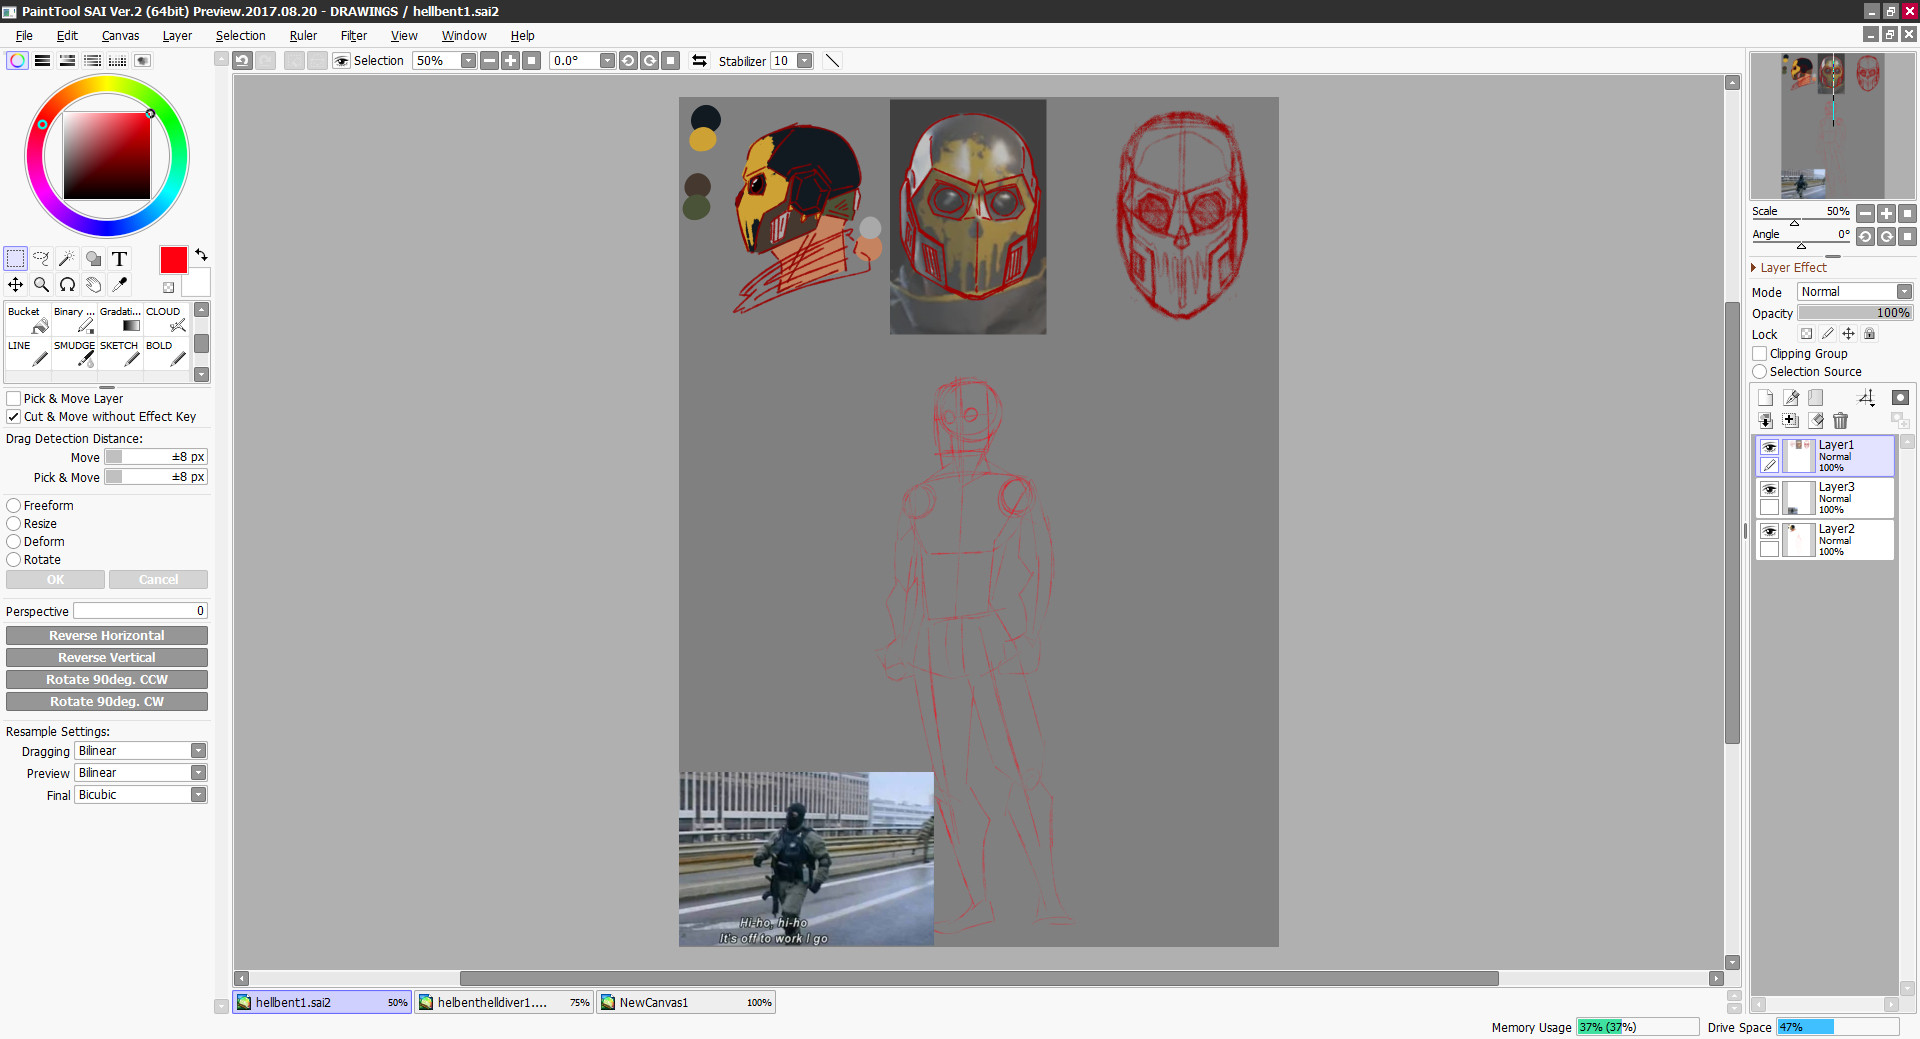1920x1039 pixels.
Task: Clear the selected layer icon
Action: point(1816,421)
